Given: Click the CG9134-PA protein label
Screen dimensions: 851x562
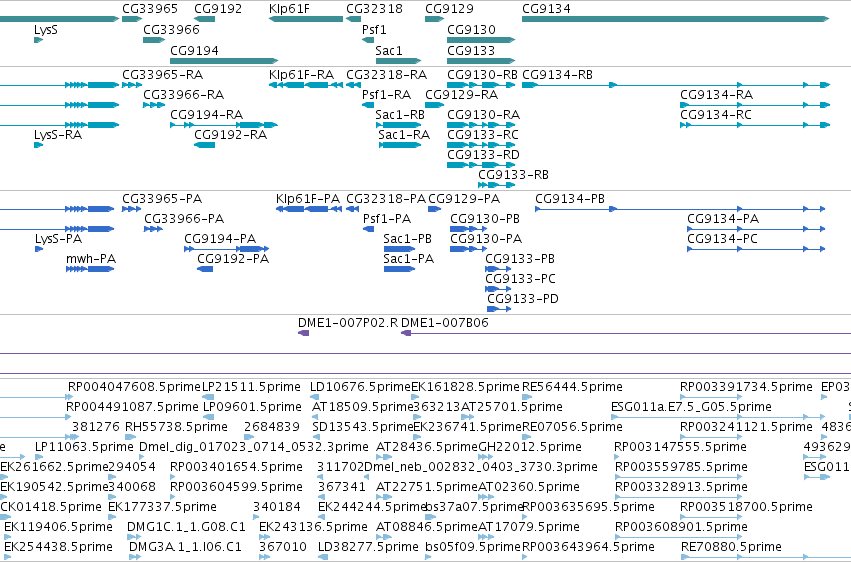Looking at the screenshot, I should (723, 219).
